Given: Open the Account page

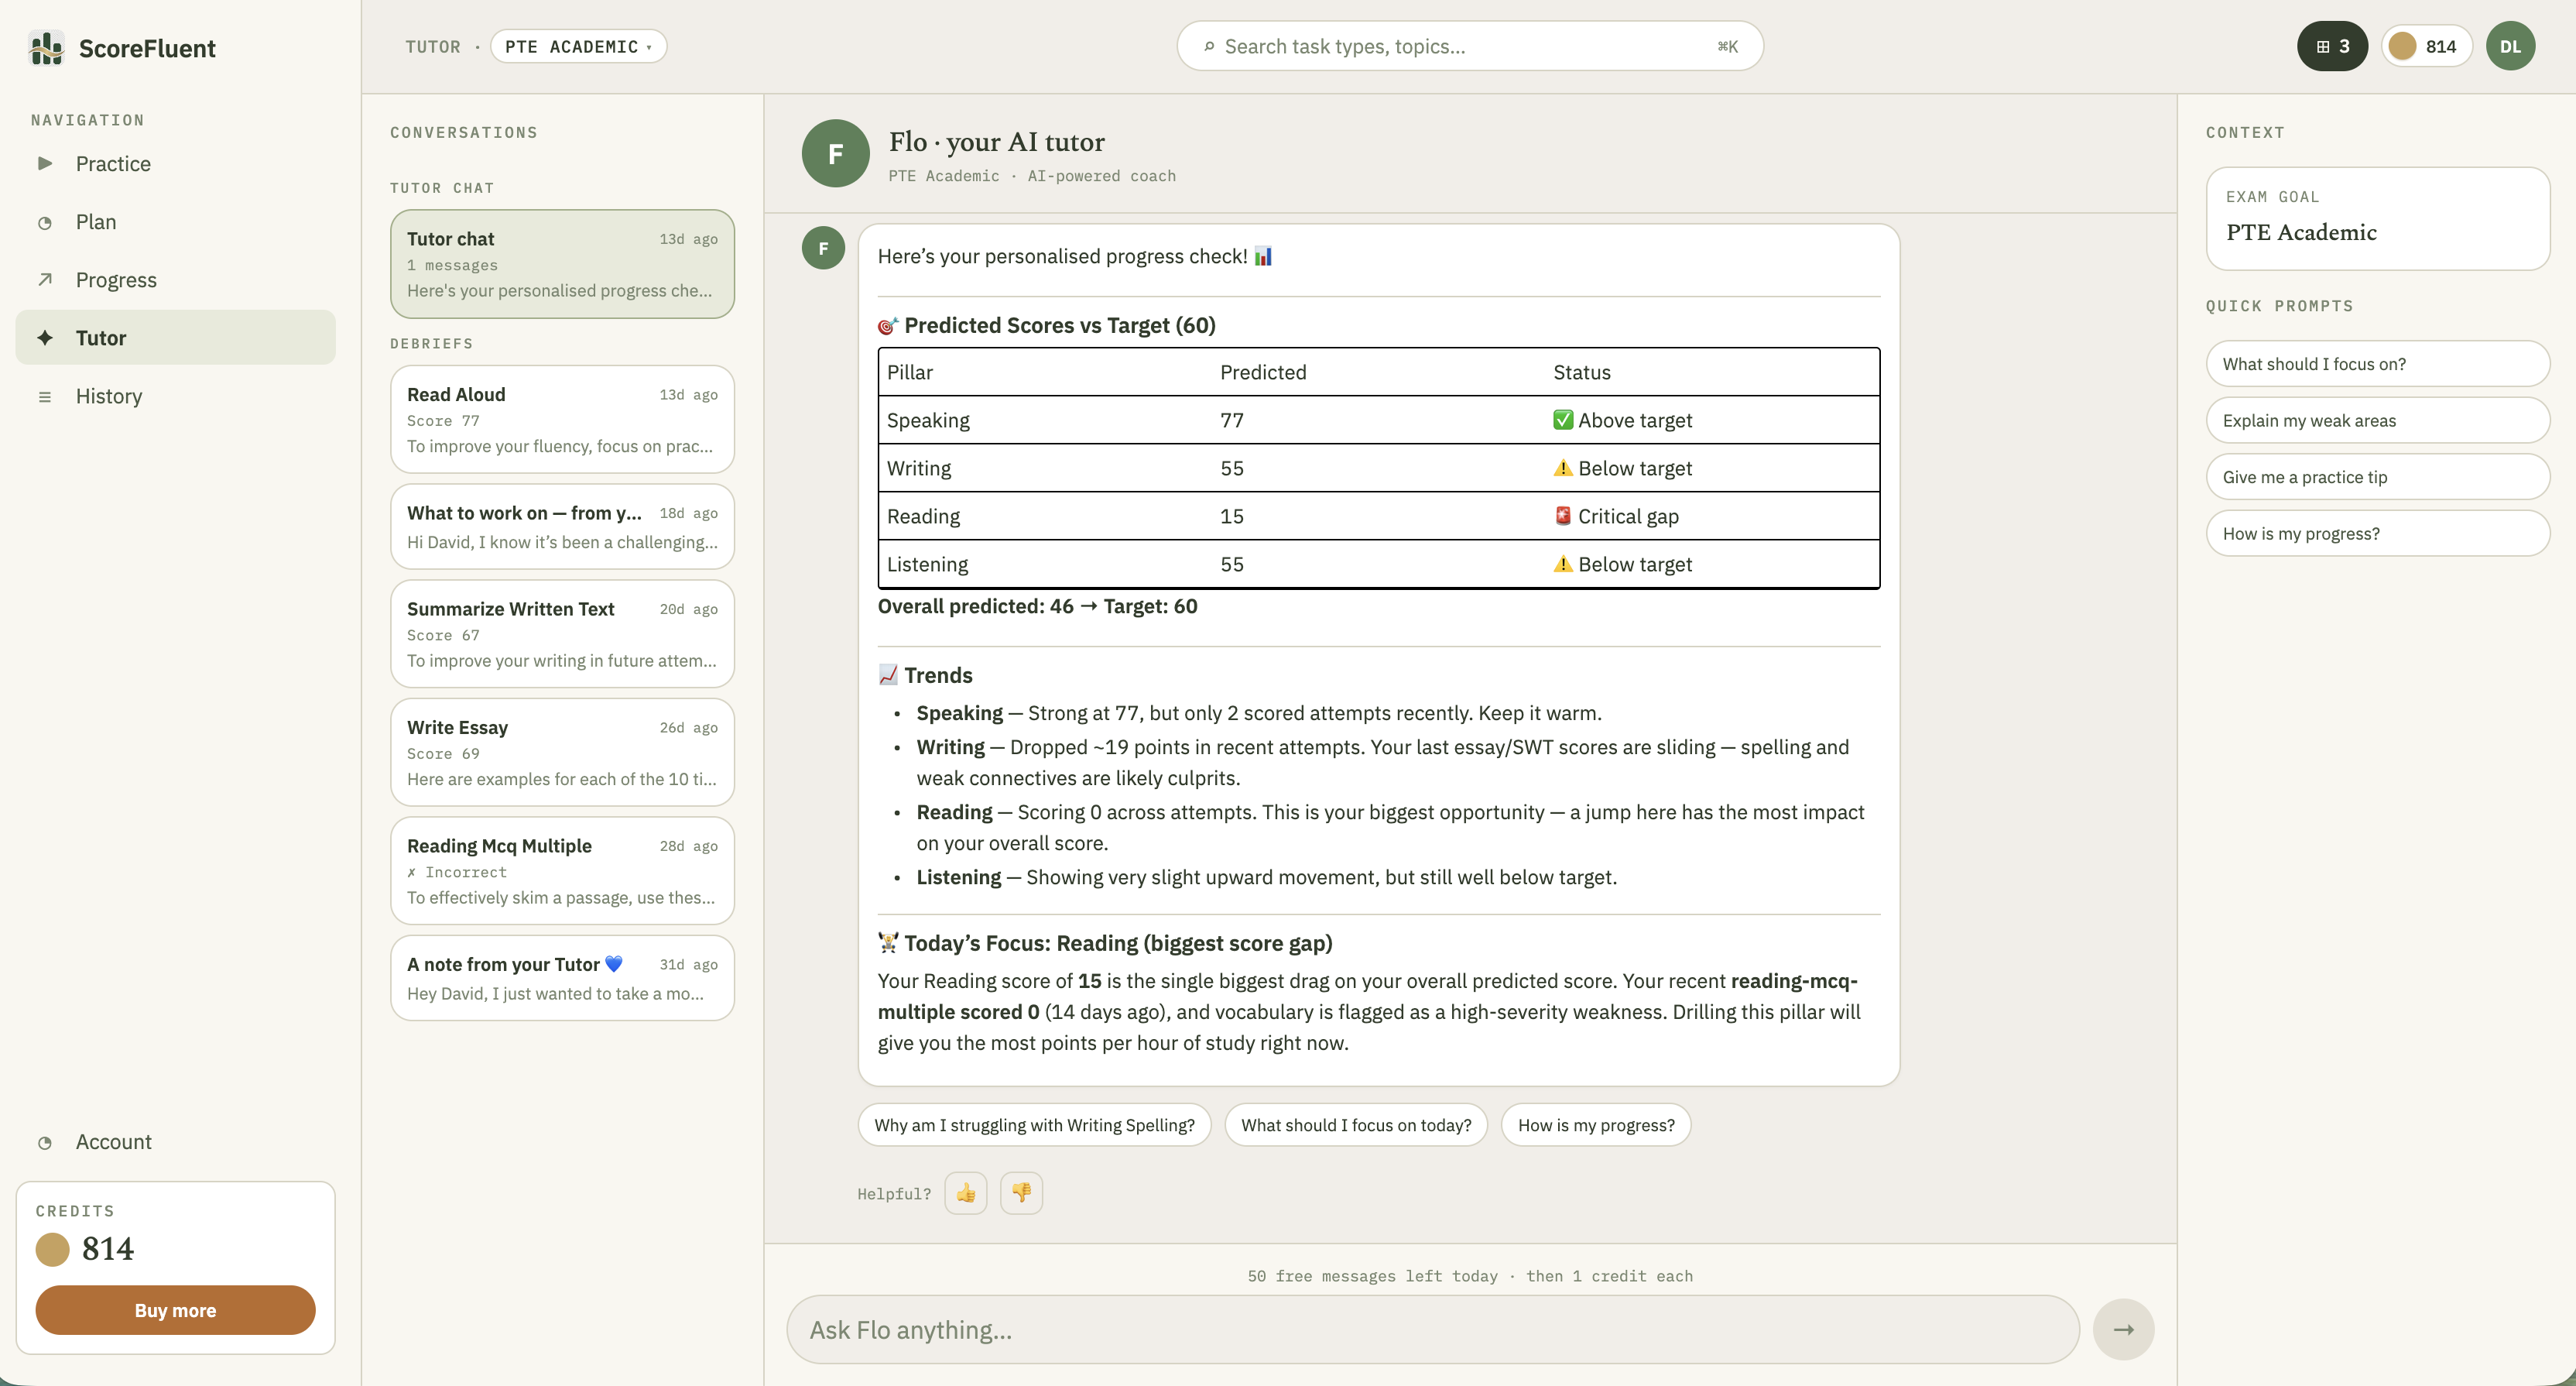Looking at the screenshot, I should [x=175, y=1142].
